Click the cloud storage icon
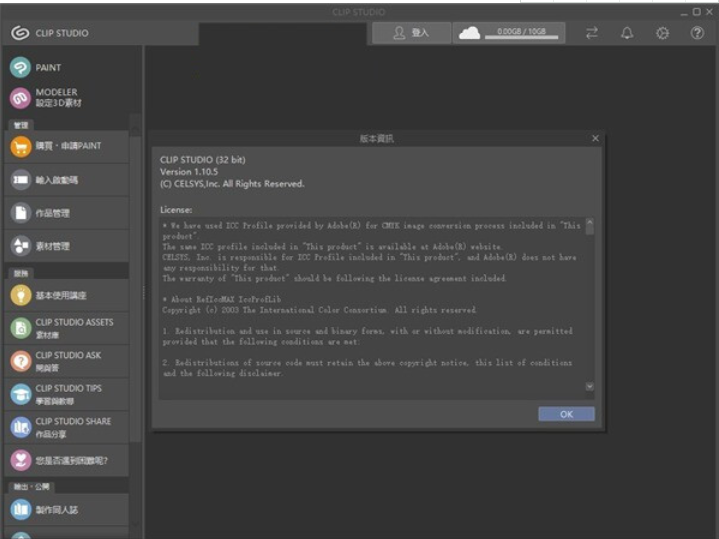 (470, 33)
